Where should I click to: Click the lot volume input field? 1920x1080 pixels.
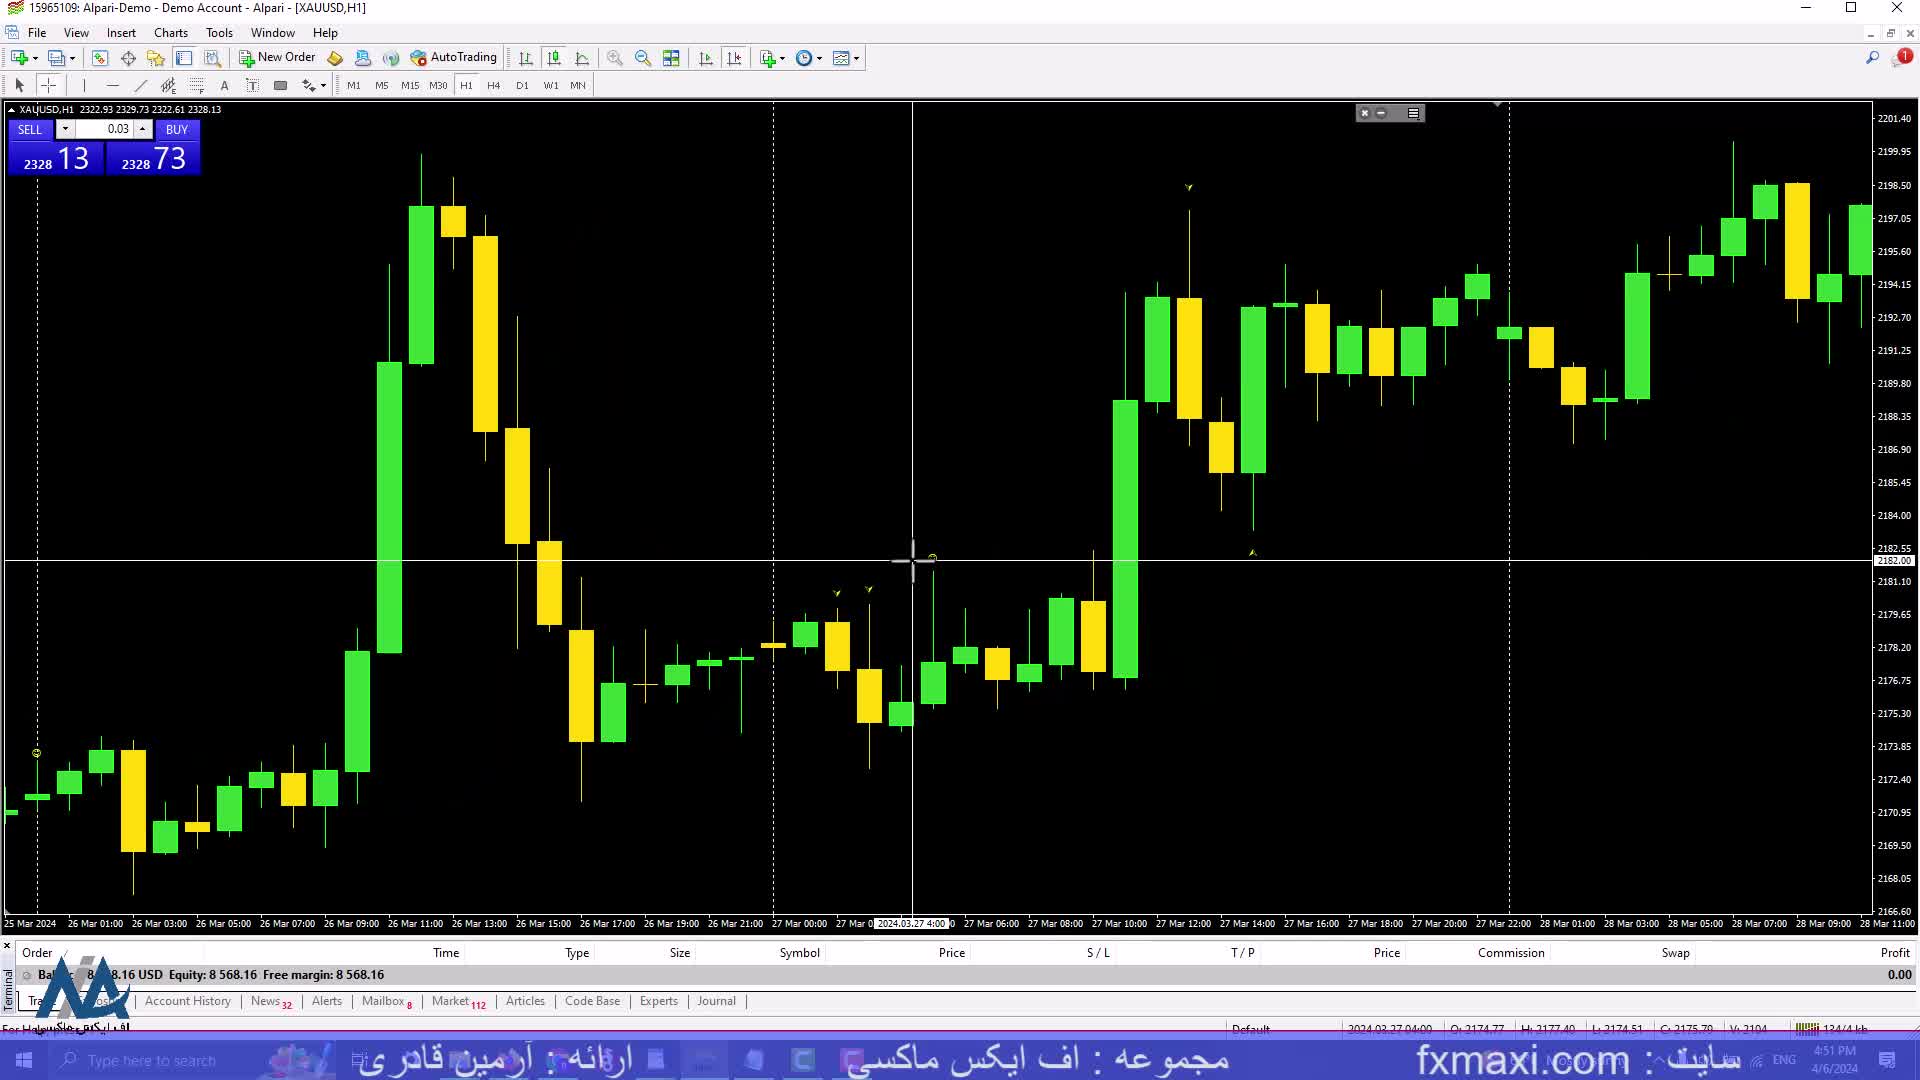pos(105,129)
